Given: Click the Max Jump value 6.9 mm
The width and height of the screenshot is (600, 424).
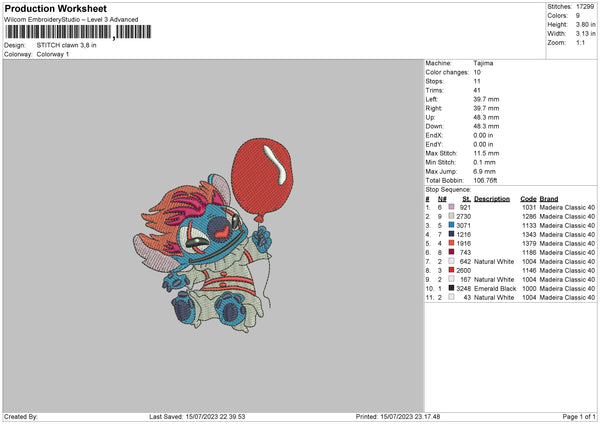Looking at the screenshot, I should coord(484,171).
